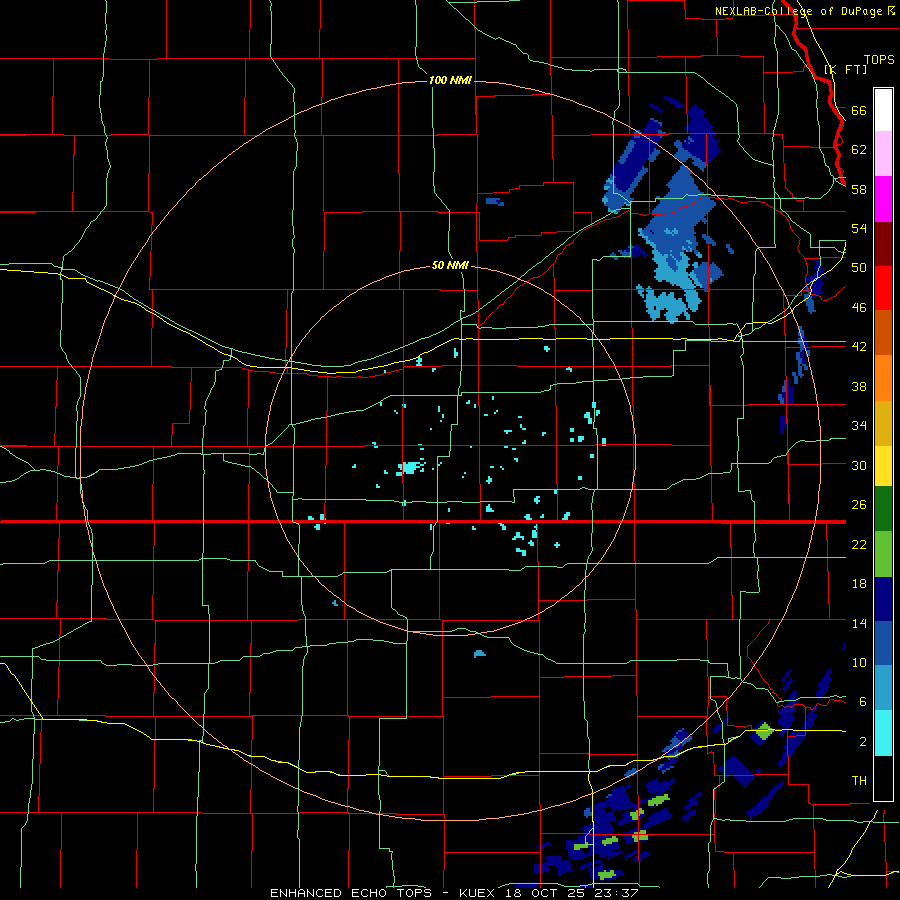Viewport: 900px width, 900px height.
Task: Select the dark red (maroon) legend swatch
Action: pos(883,243)
